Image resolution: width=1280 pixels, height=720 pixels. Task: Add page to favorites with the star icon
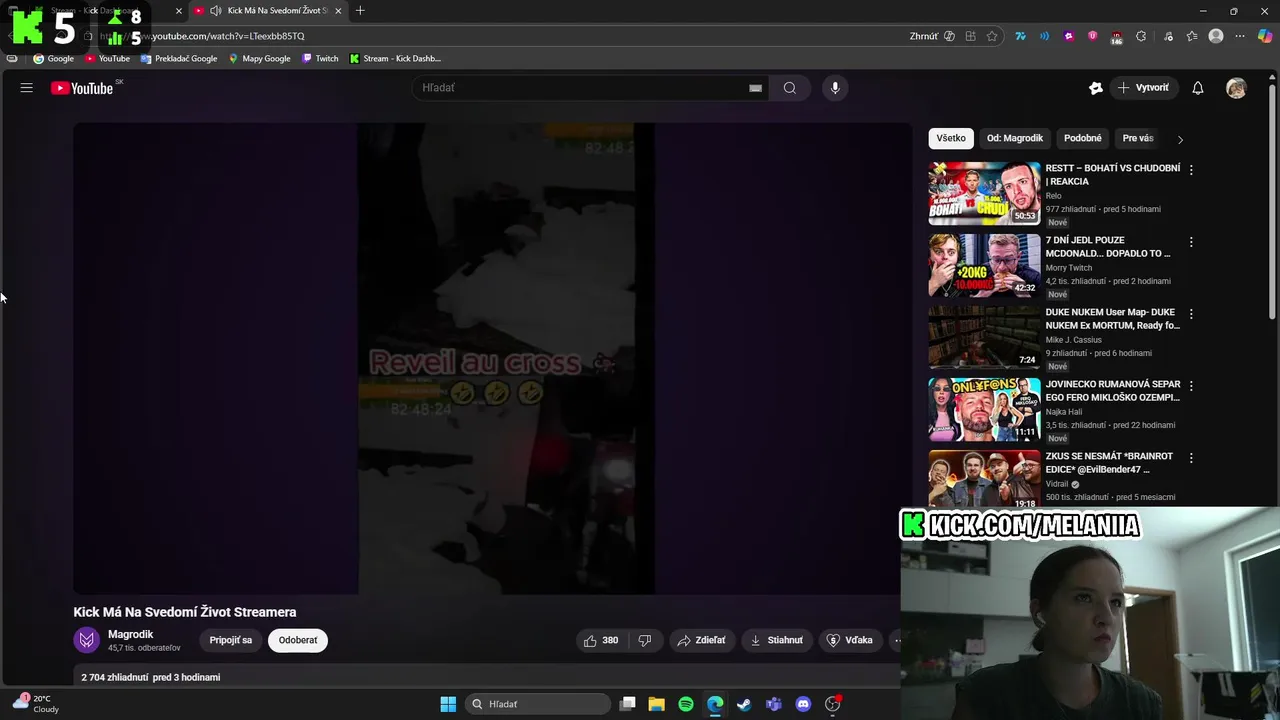tap(992, 36)
